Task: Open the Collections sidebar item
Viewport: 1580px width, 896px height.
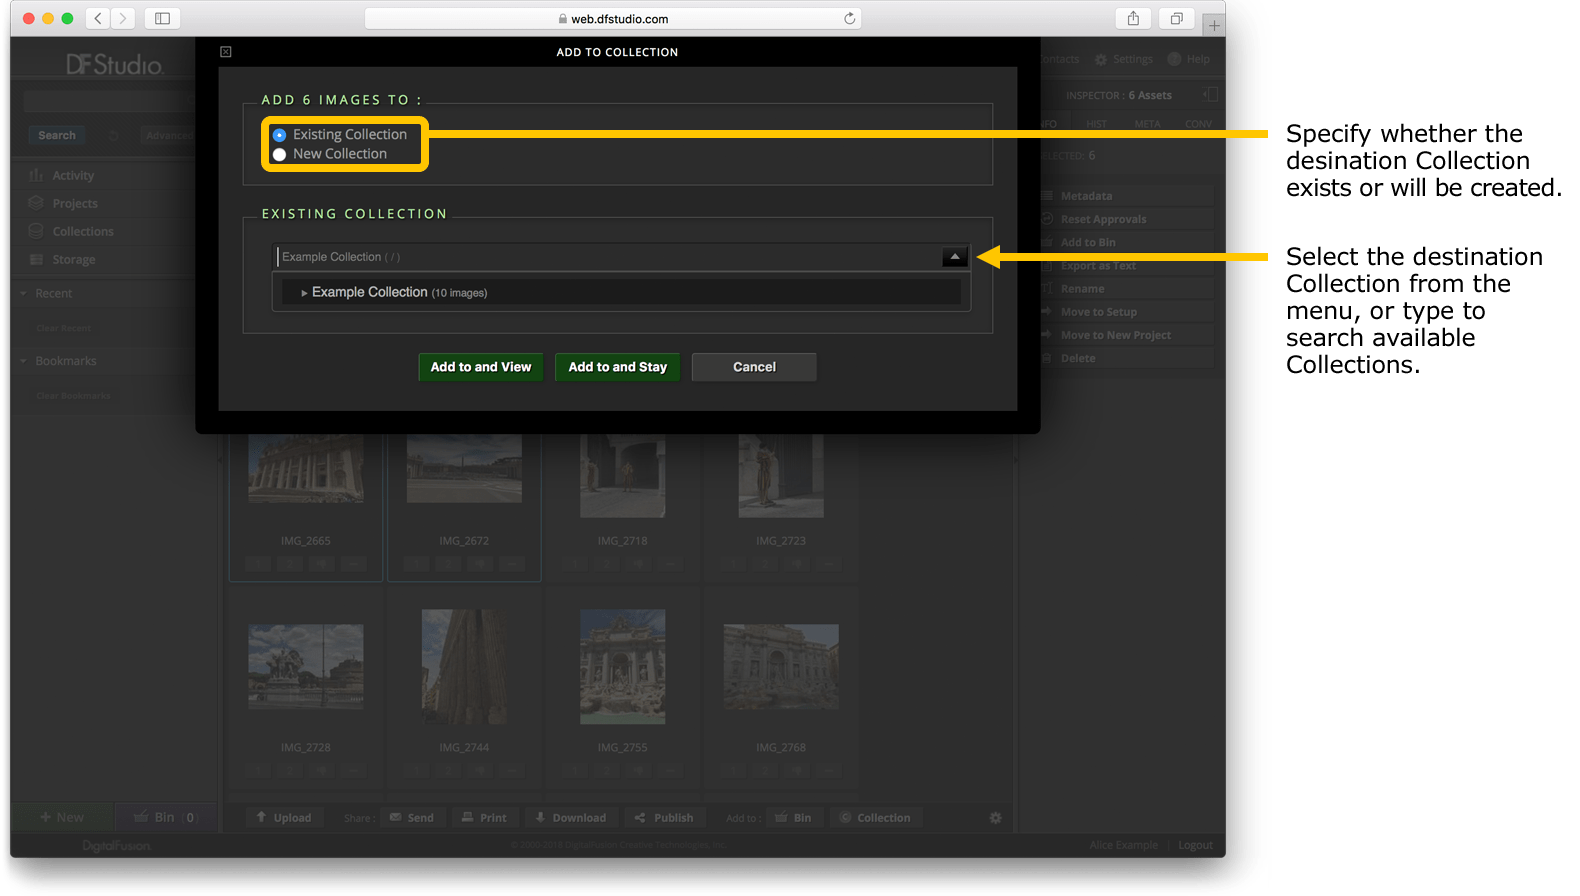Action: coord(82,231)
